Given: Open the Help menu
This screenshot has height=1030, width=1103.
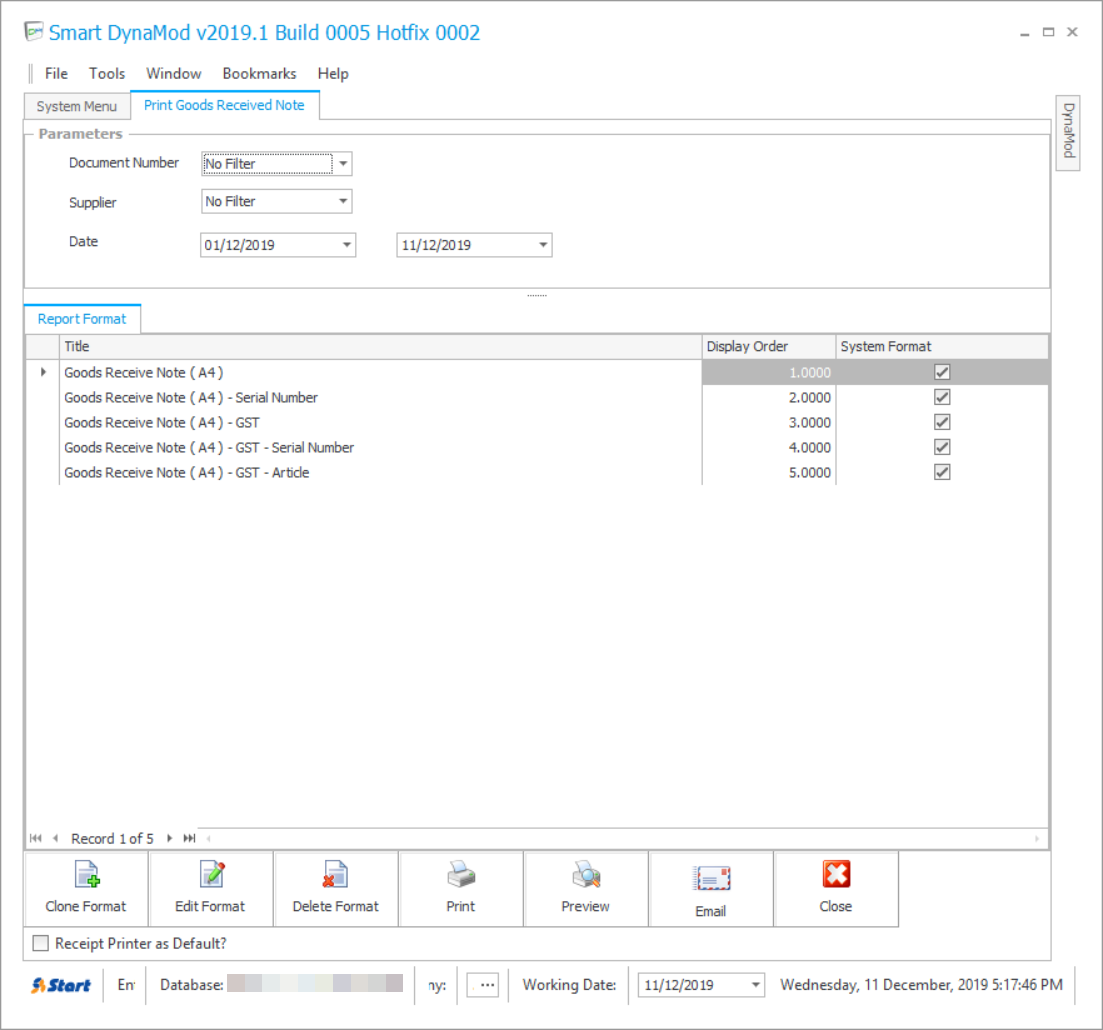Looking at the screenshot, I should (333, 73).
